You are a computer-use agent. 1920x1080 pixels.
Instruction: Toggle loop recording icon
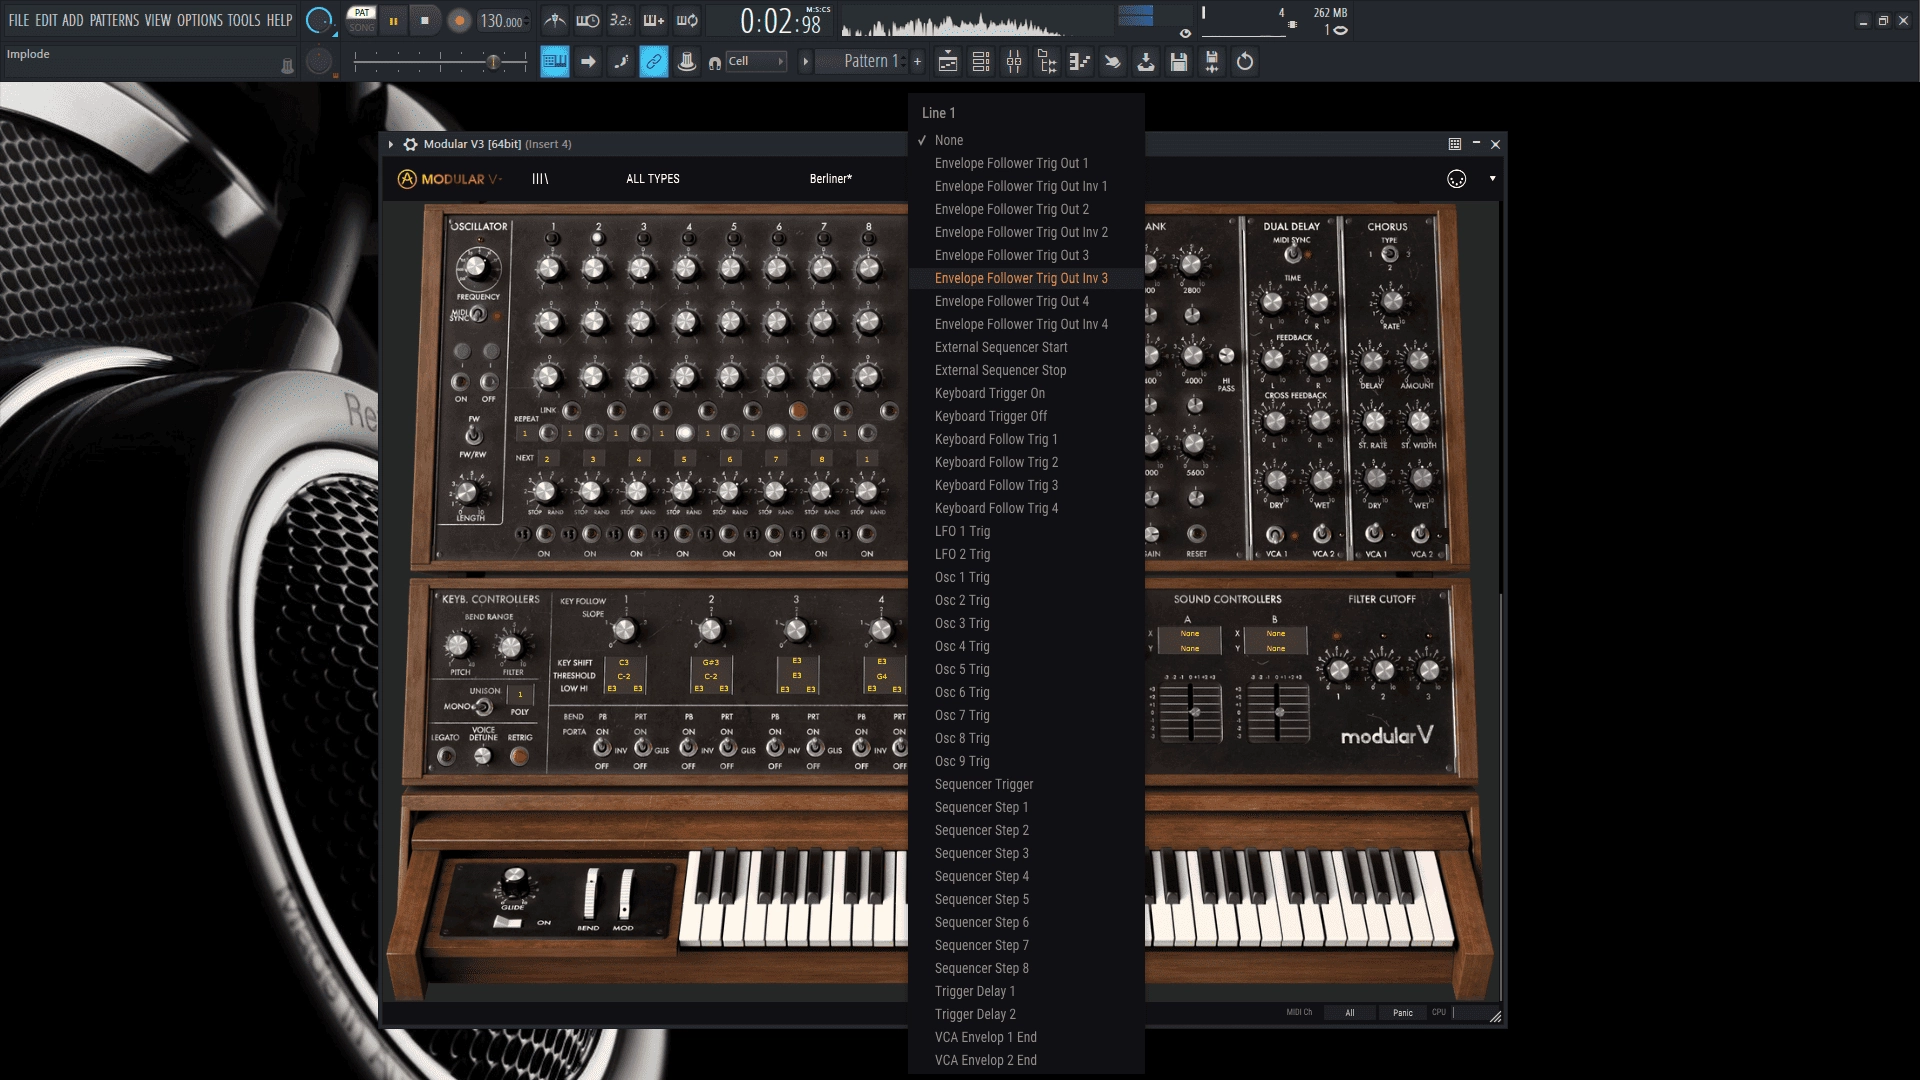(x=687, y=20)
